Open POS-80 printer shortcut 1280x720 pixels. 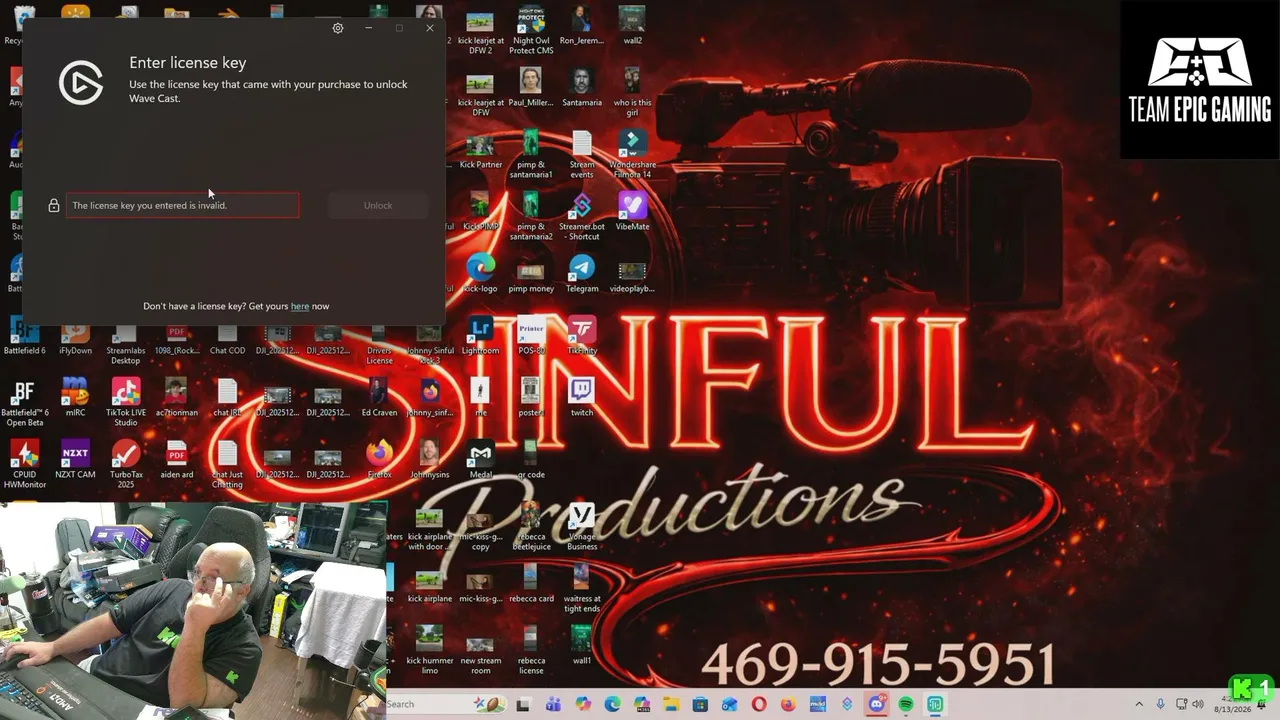point(531,336)
